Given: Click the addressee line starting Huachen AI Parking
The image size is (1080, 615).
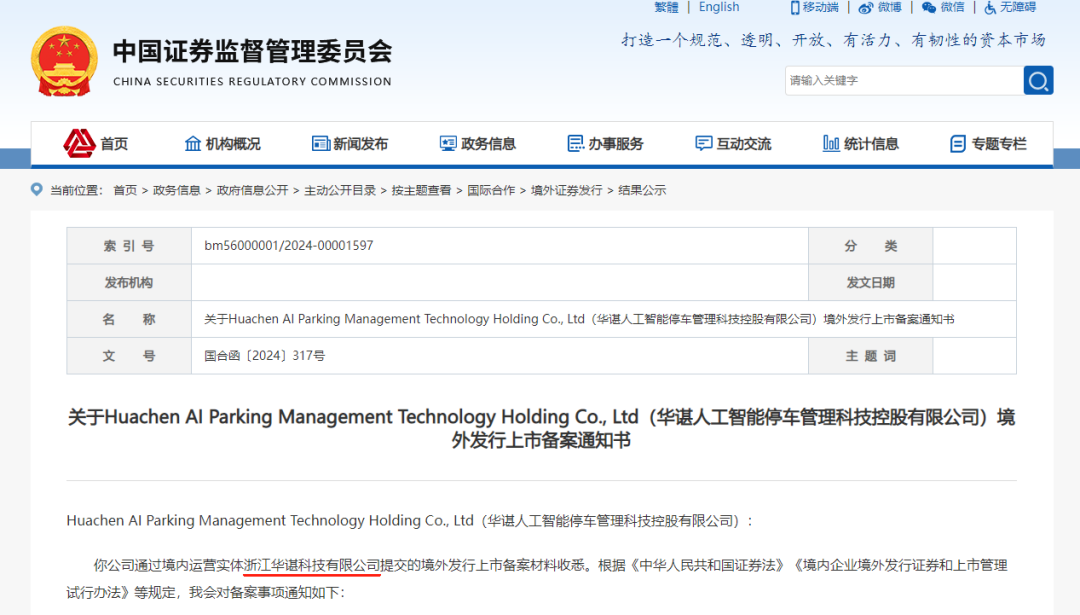Looking at the screenshot, I should tap(409, 521).
